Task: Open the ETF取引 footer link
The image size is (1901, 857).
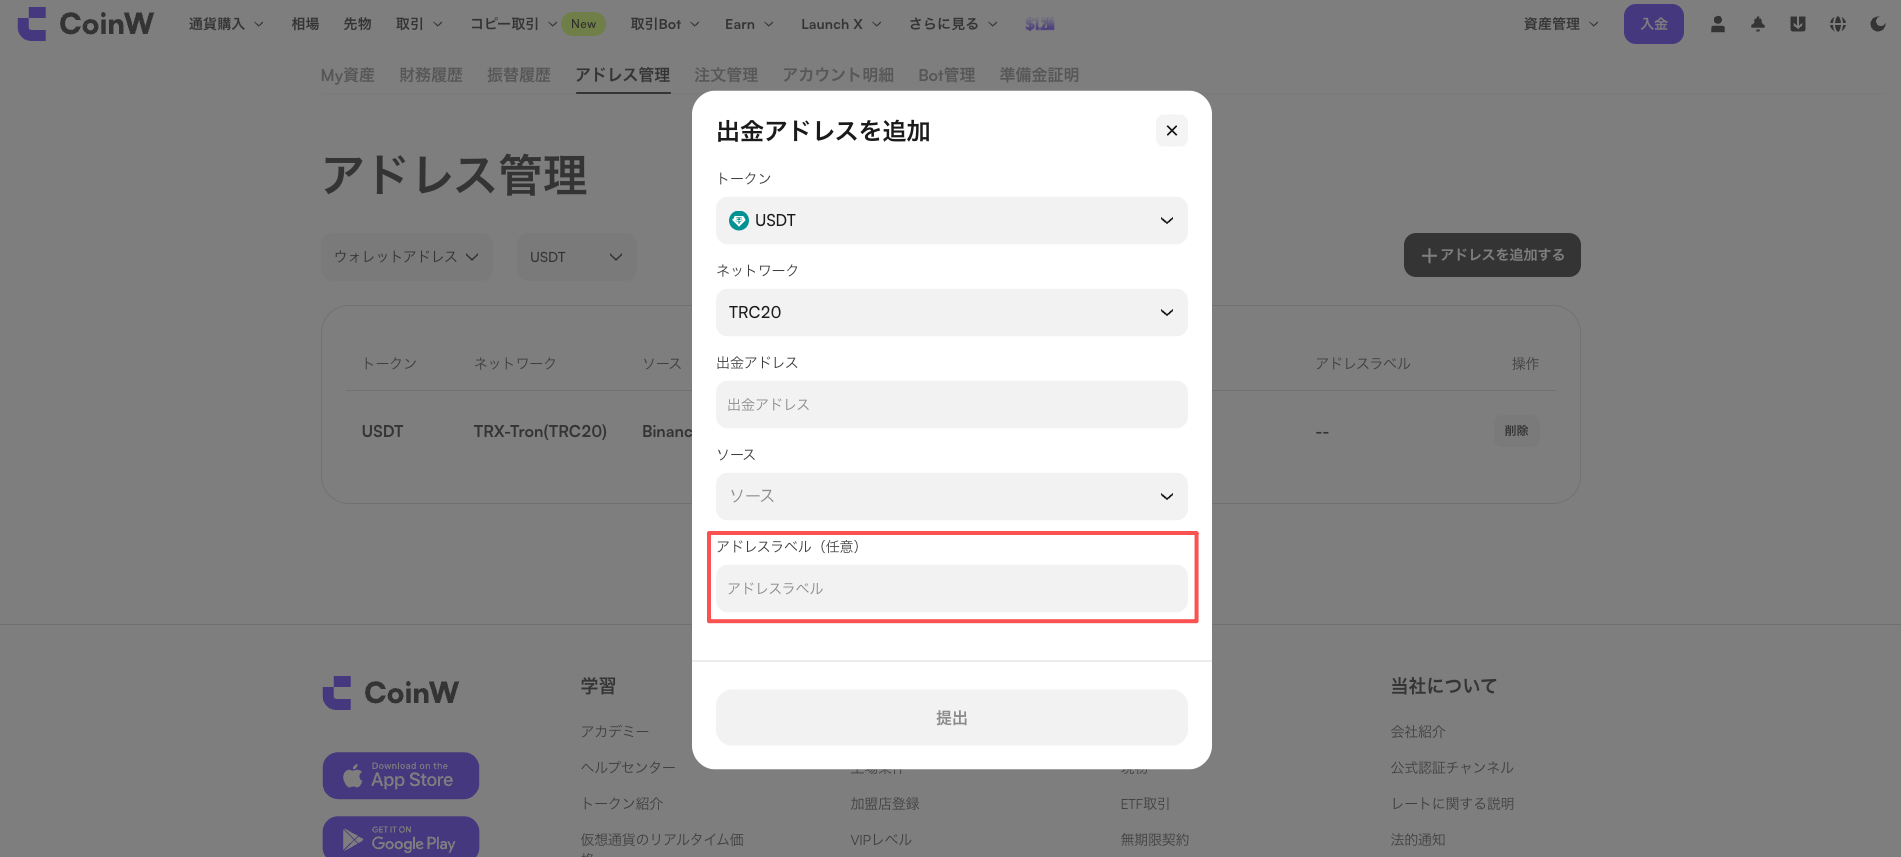Action: [1145, 804]
